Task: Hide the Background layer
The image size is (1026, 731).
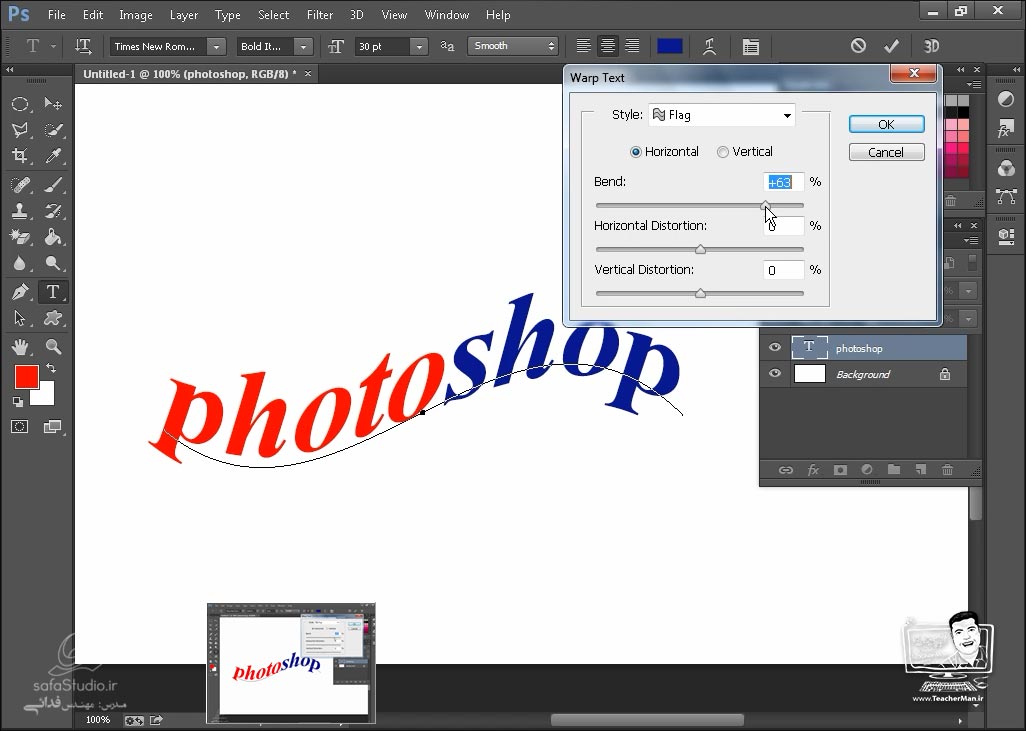Action: (775, 374)
